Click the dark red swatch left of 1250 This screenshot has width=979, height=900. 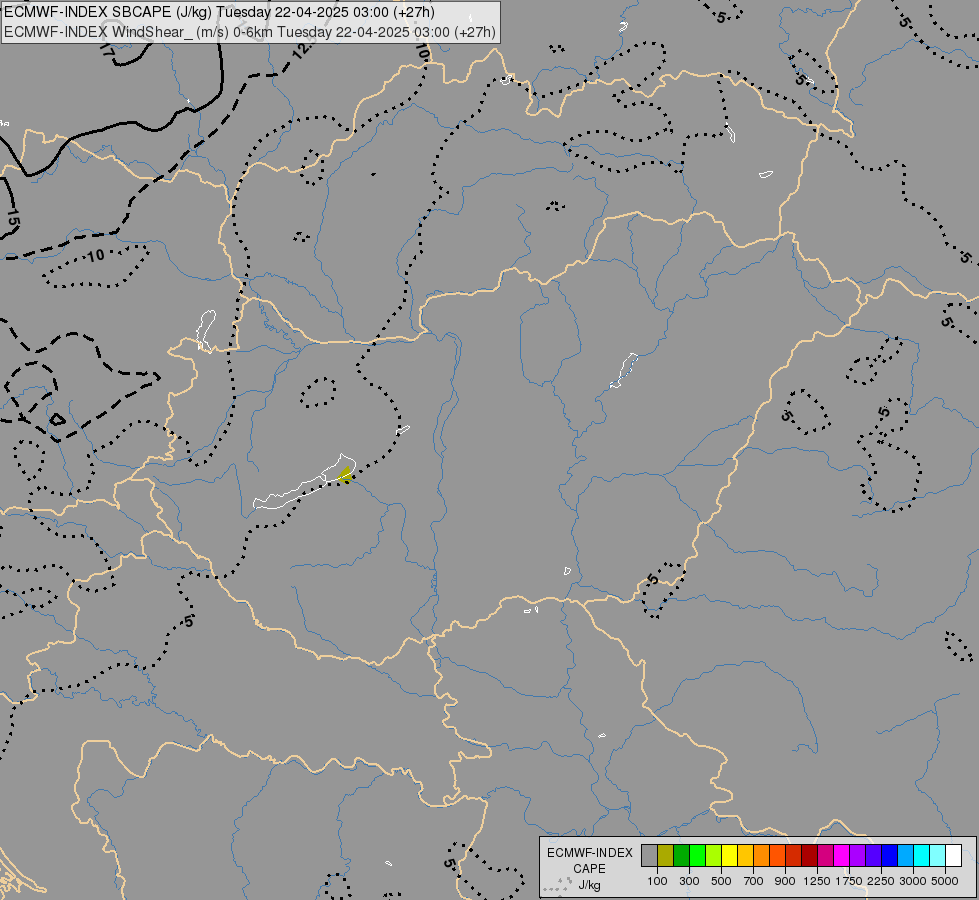809,856
